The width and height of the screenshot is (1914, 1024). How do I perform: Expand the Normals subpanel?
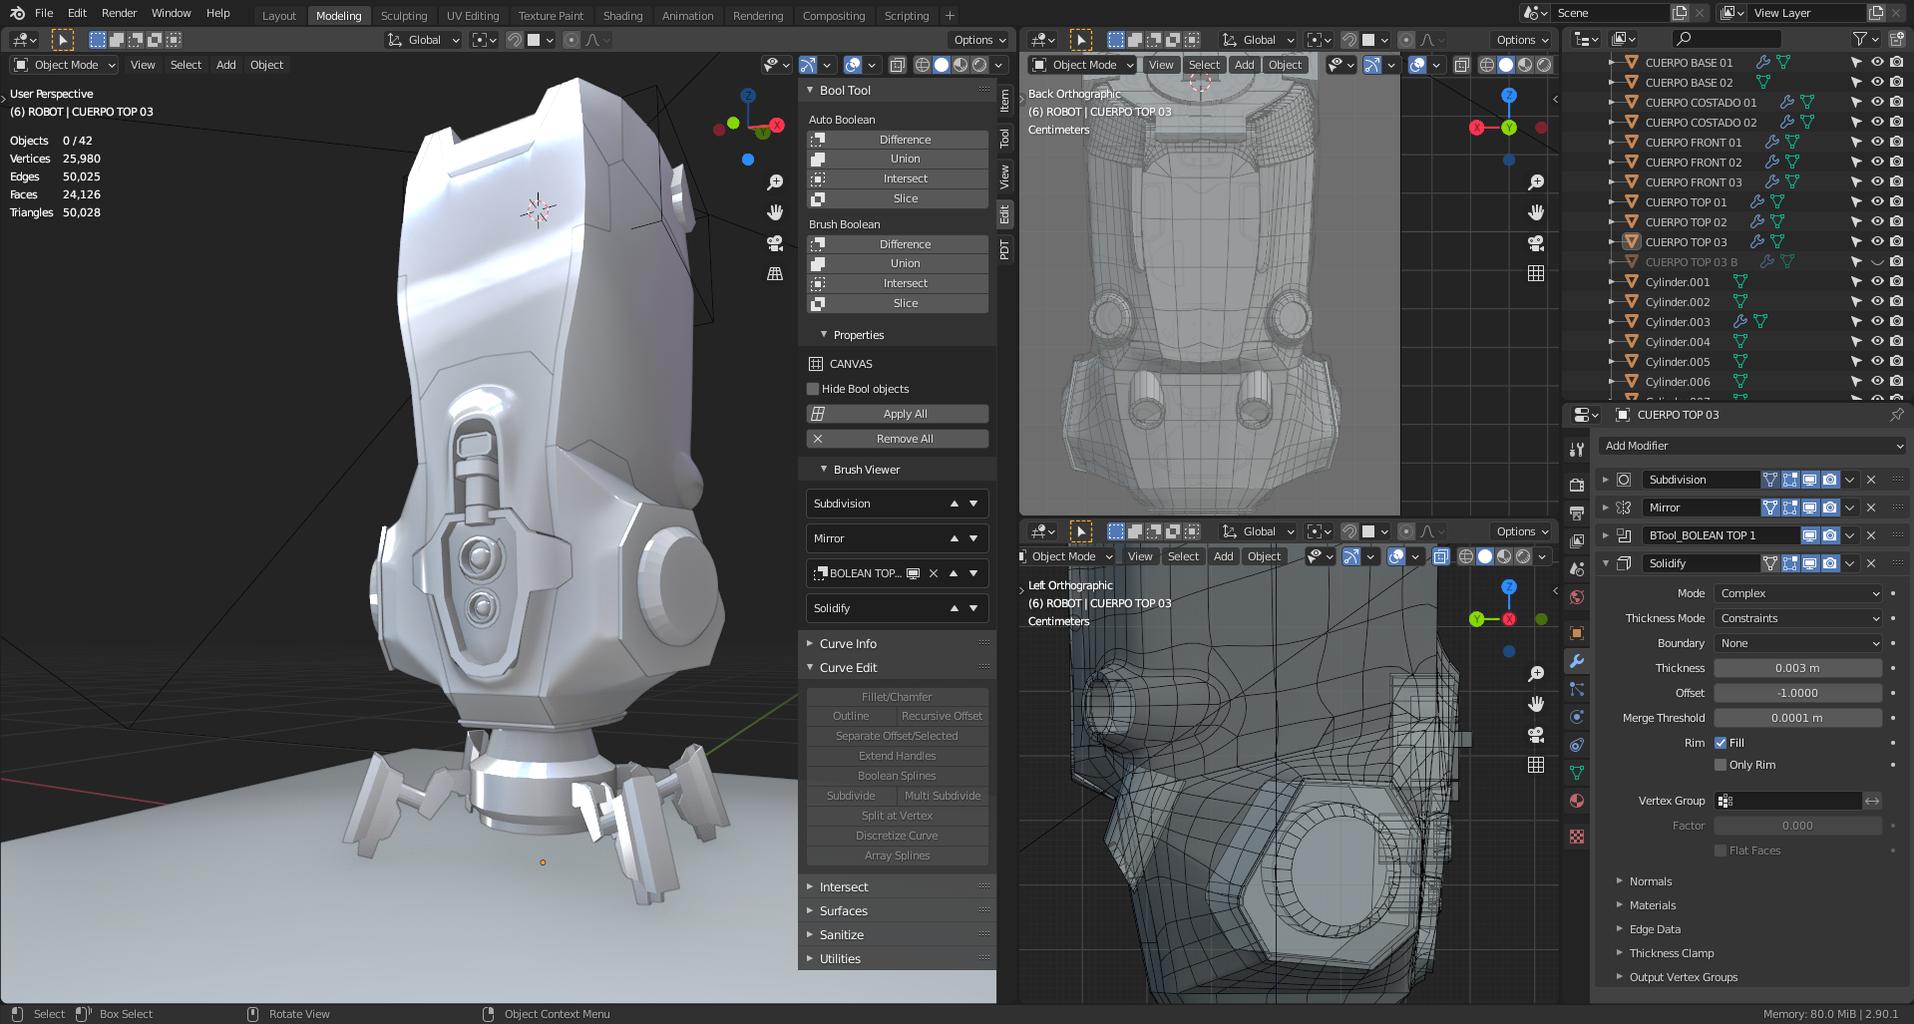pos(1650,881)
